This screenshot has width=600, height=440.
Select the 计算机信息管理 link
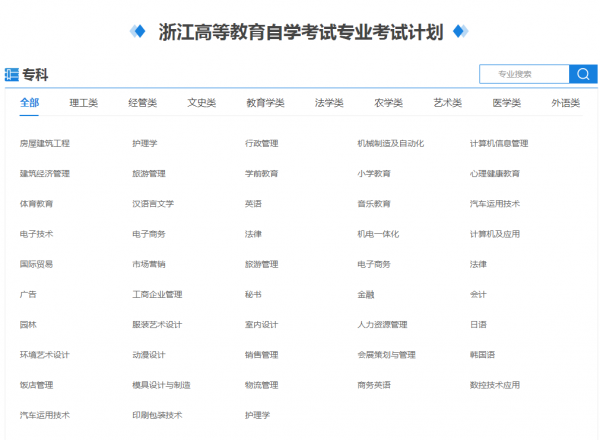coord(499,143)
